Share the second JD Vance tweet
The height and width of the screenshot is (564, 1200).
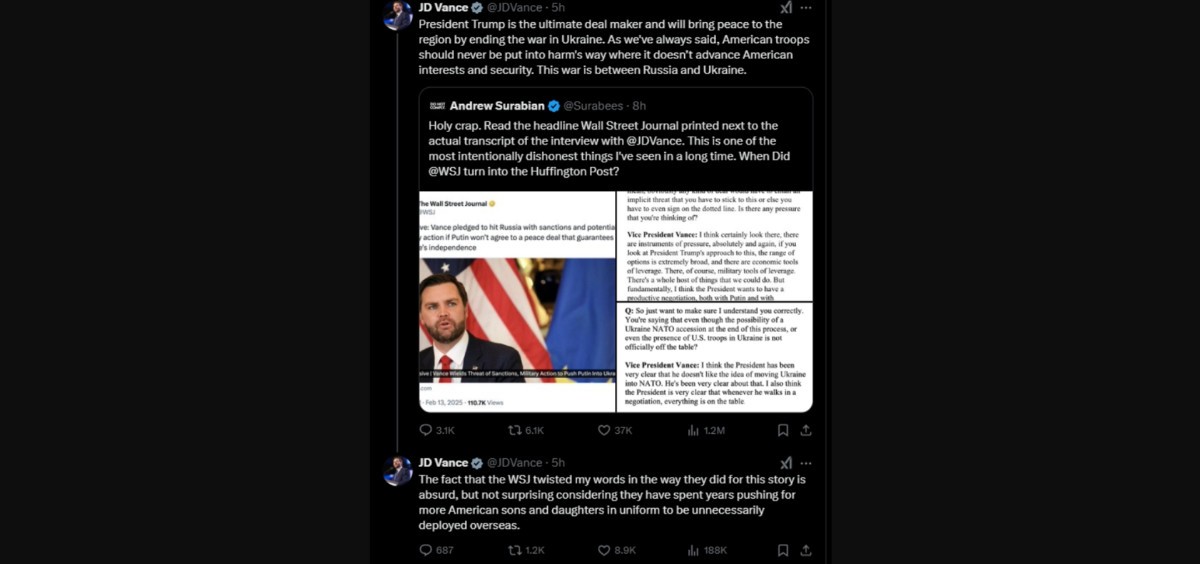806,550
